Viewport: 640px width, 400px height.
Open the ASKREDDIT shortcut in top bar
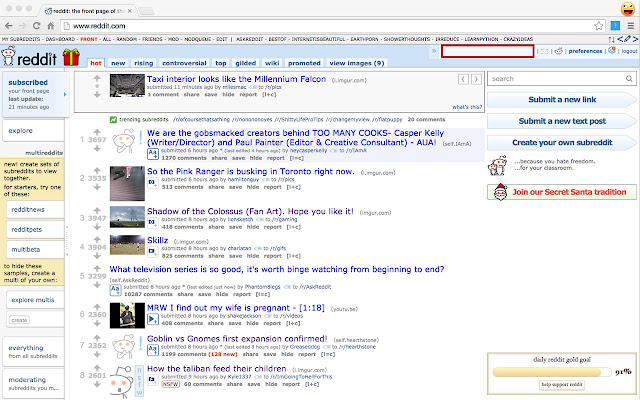click(249, 39)
